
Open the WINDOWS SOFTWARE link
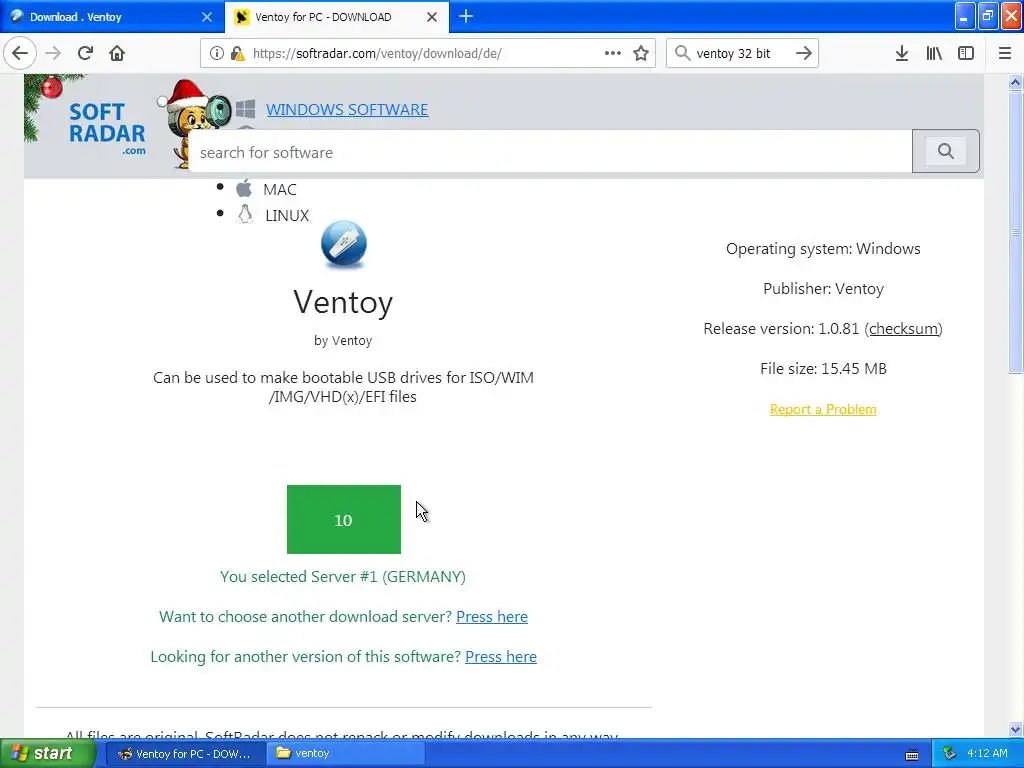(x=347, y=109)
